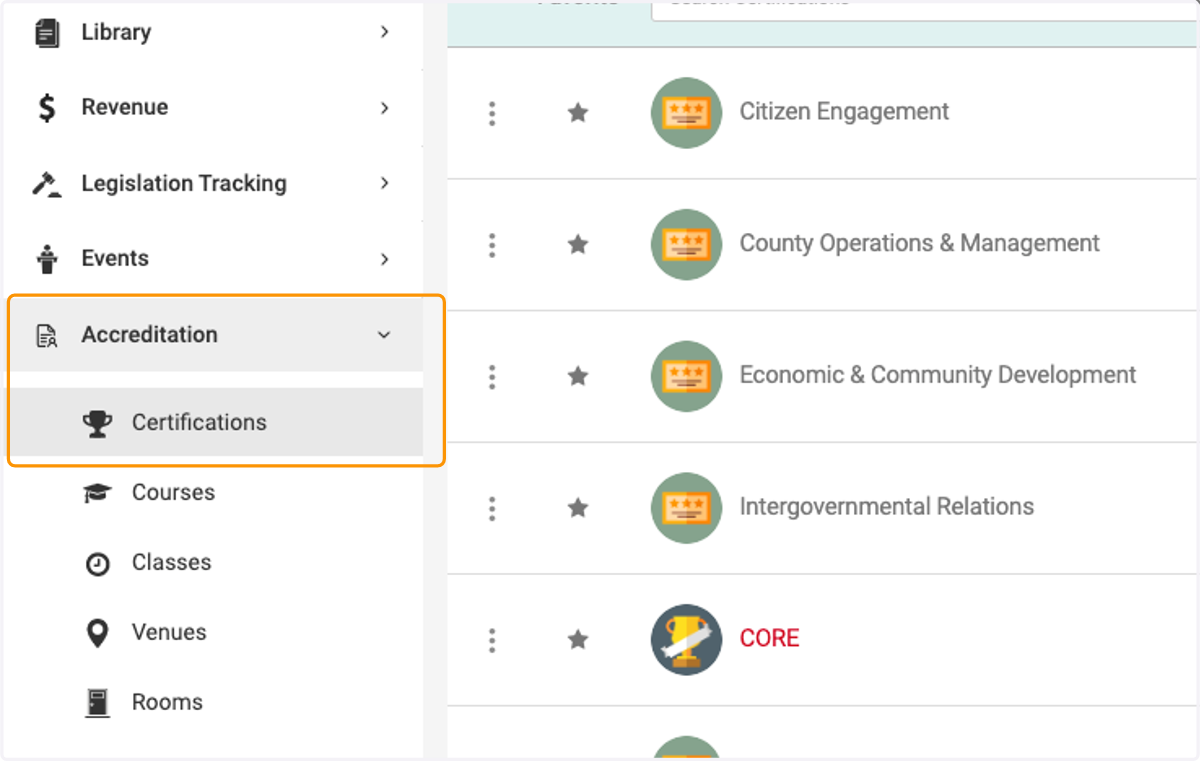Click the Revenue dollar sign icon
Screen dimensions: 1200x761
tap(47, 108)
